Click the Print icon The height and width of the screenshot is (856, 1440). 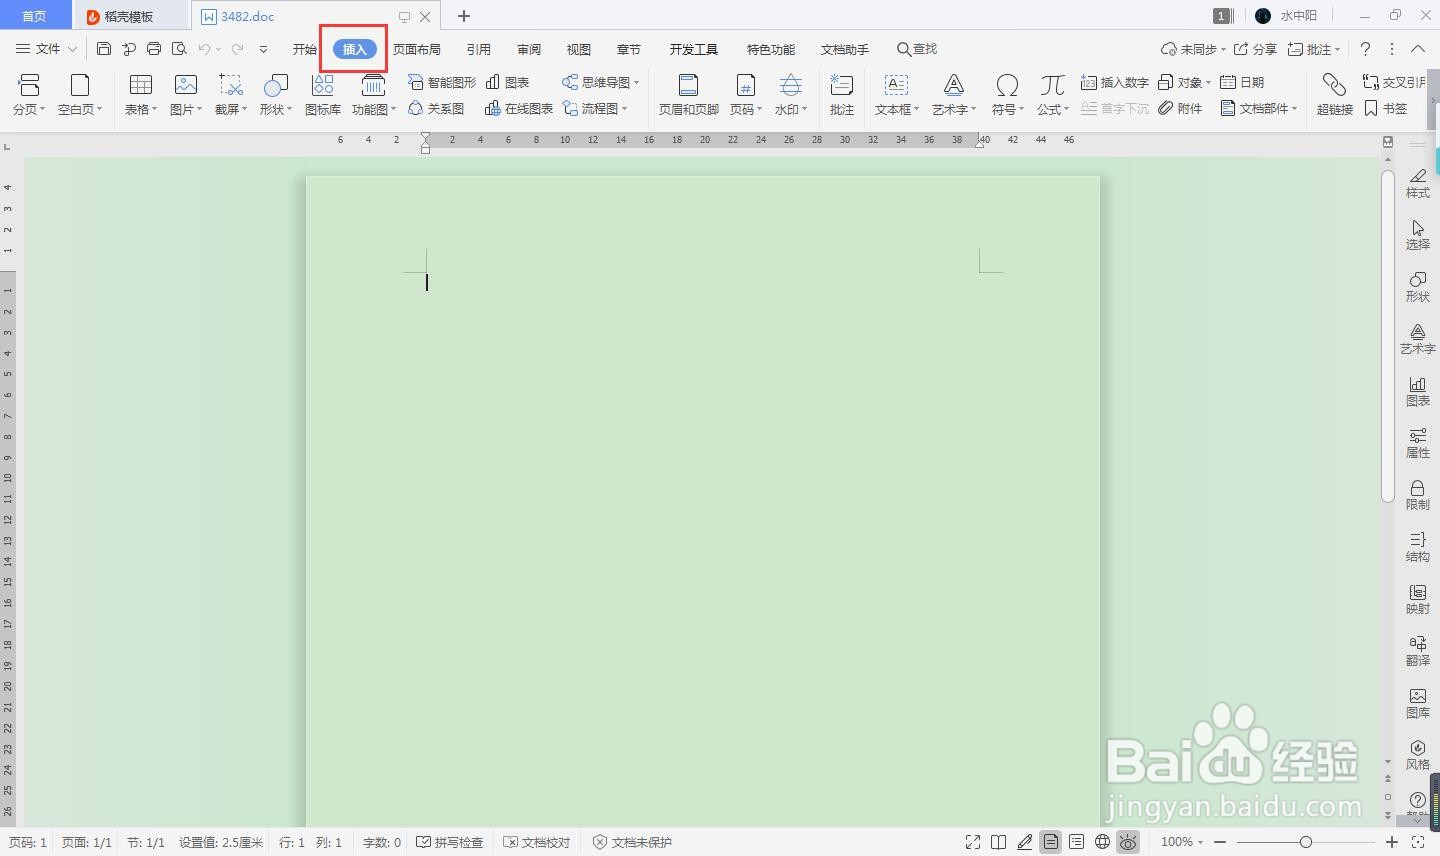(x=154, y=49)
